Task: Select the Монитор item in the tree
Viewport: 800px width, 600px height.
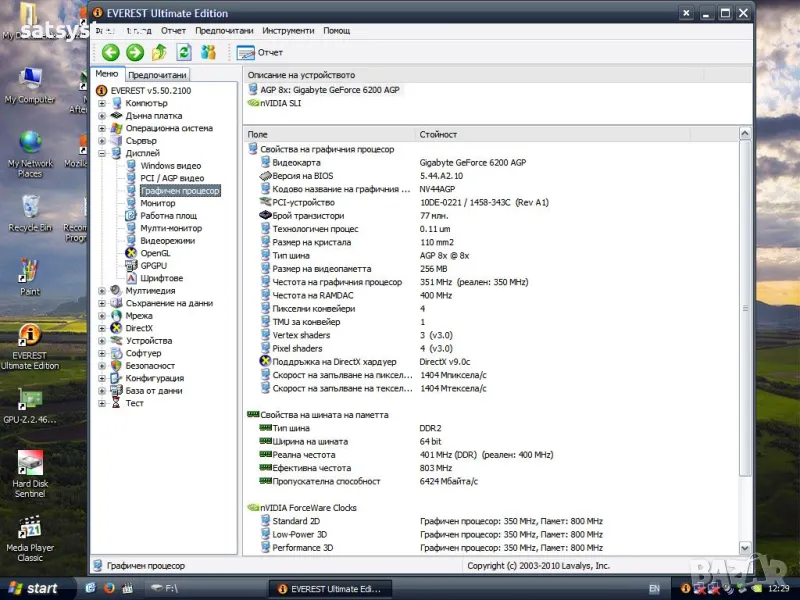Action: (x=157, y=203)
